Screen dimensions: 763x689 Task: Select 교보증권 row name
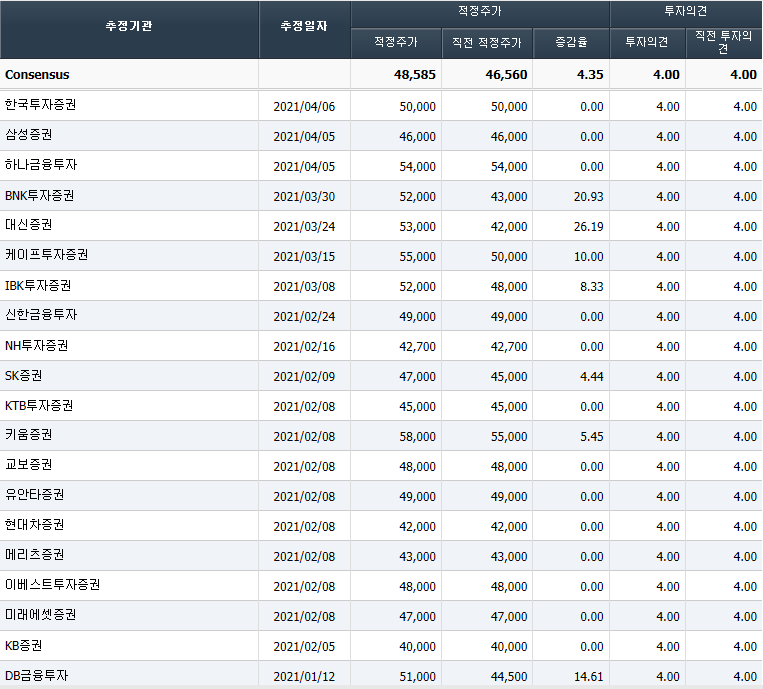coord(29,465)
